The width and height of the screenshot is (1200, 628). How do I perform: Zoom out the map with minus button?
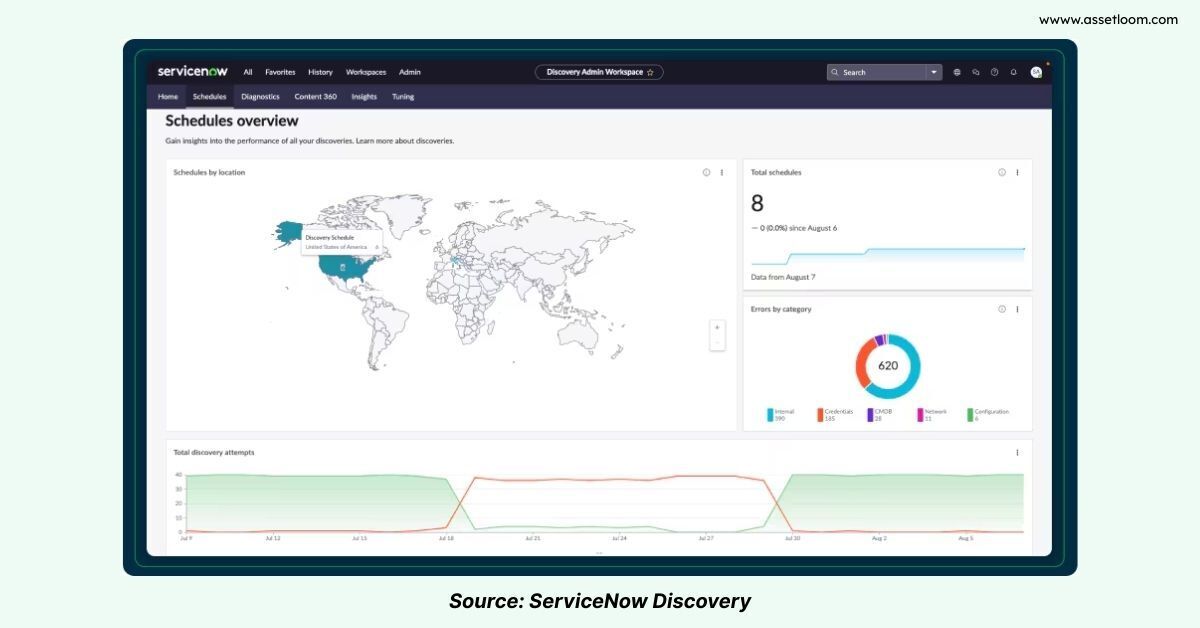click(717, 343)
